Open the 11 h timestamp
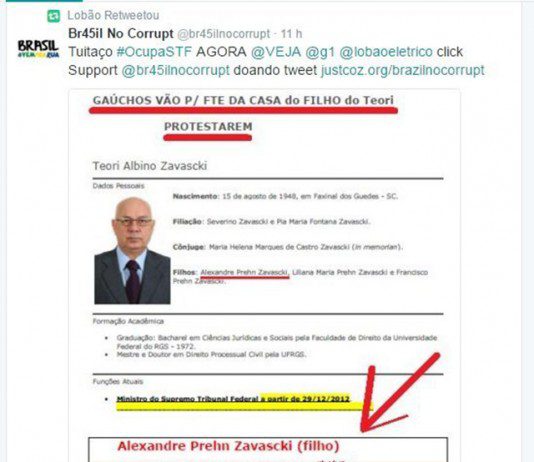The height and width of the screenshot is (462, 534). click(291, 34)
